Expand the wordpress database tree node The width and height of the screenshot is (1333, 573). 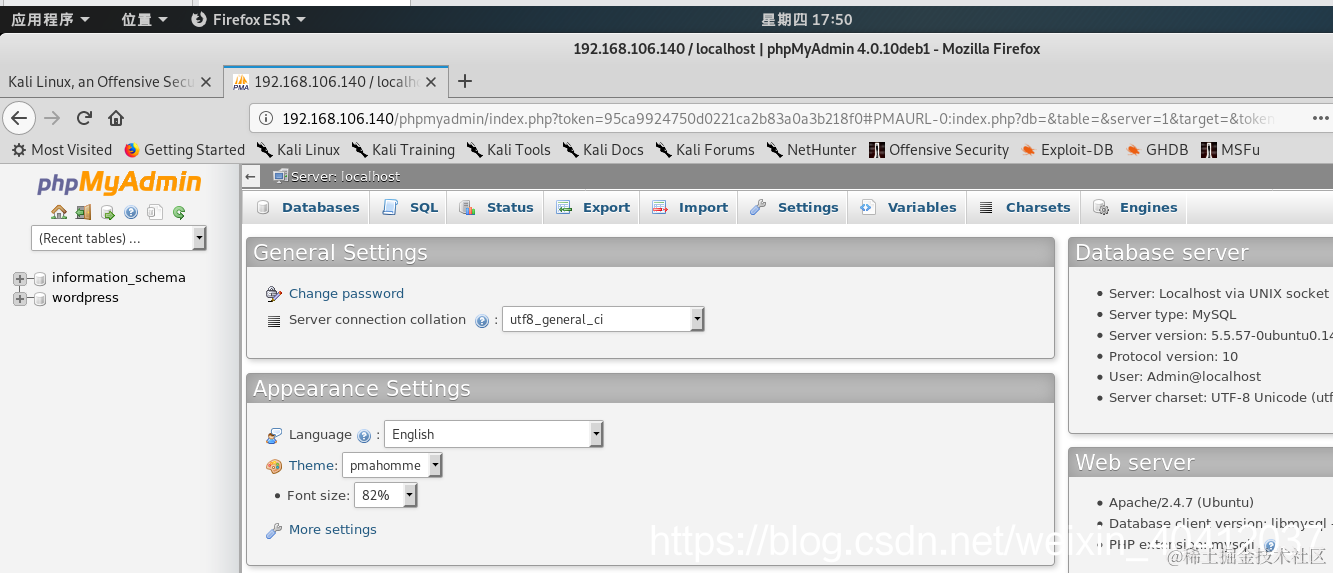coord(20,298)
